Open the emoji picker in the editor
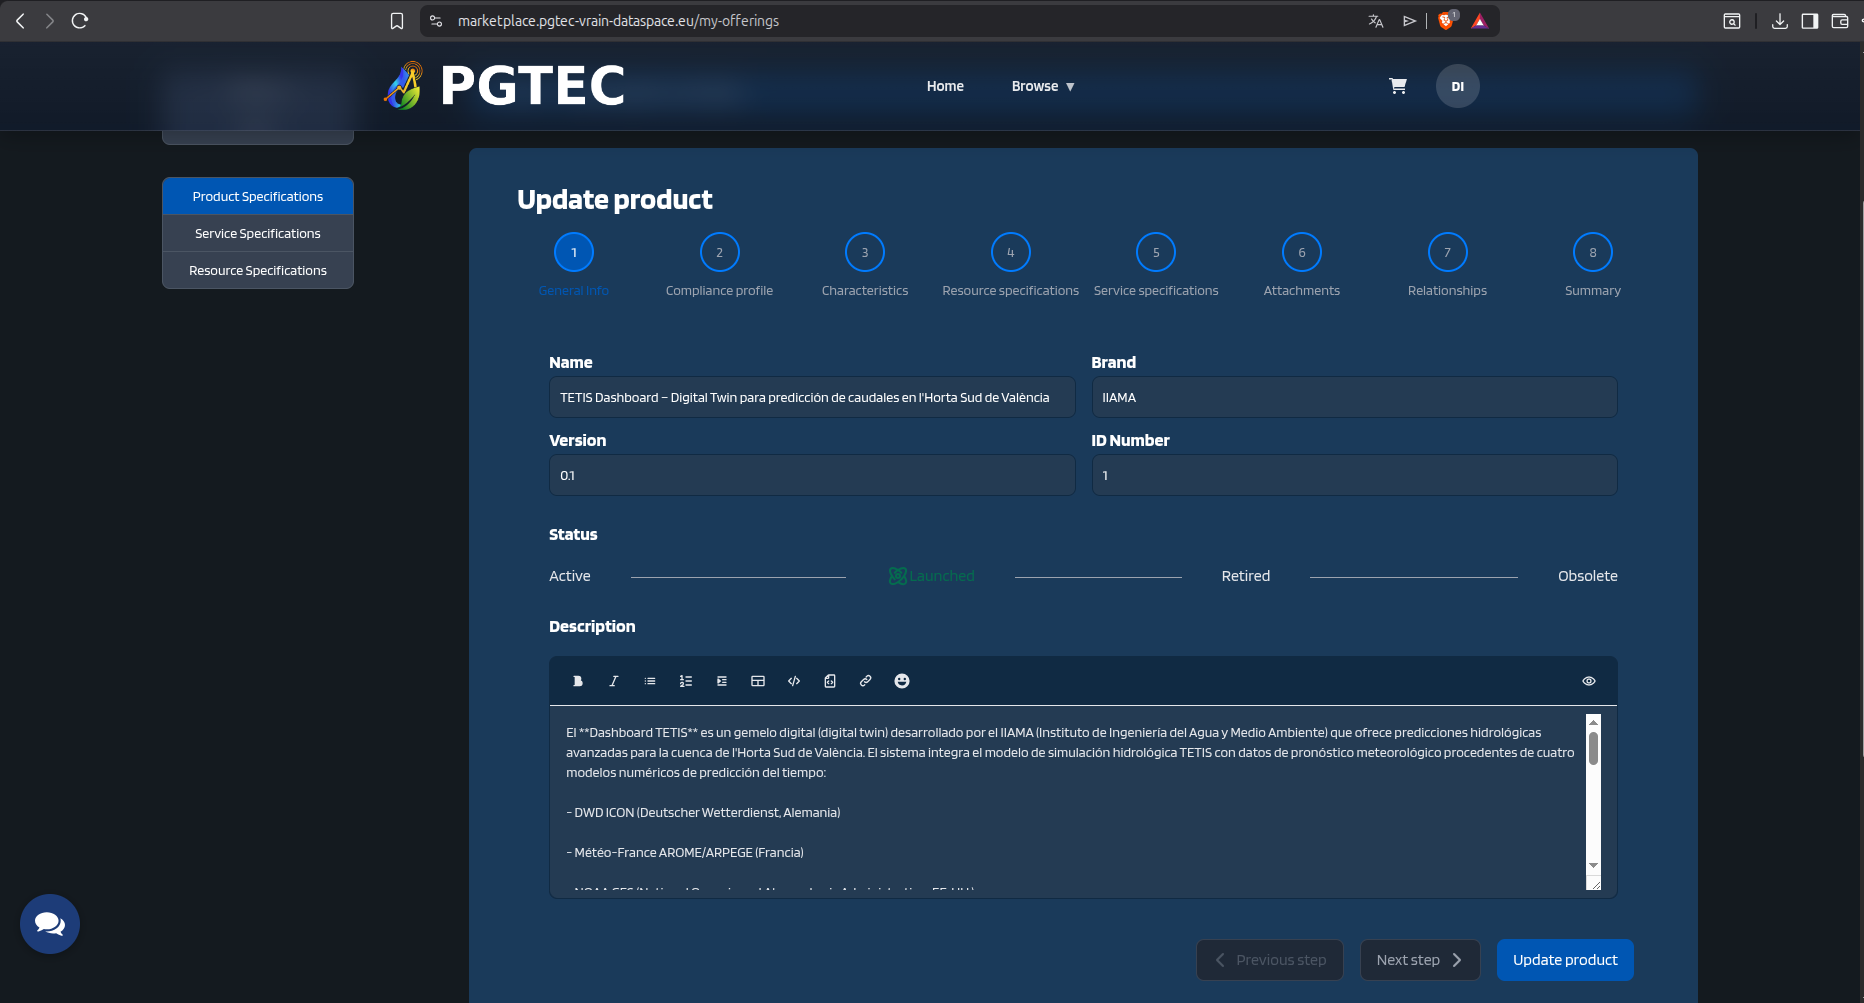The width and height of the screenshot is (1864, 1003). tap(902, 681)
